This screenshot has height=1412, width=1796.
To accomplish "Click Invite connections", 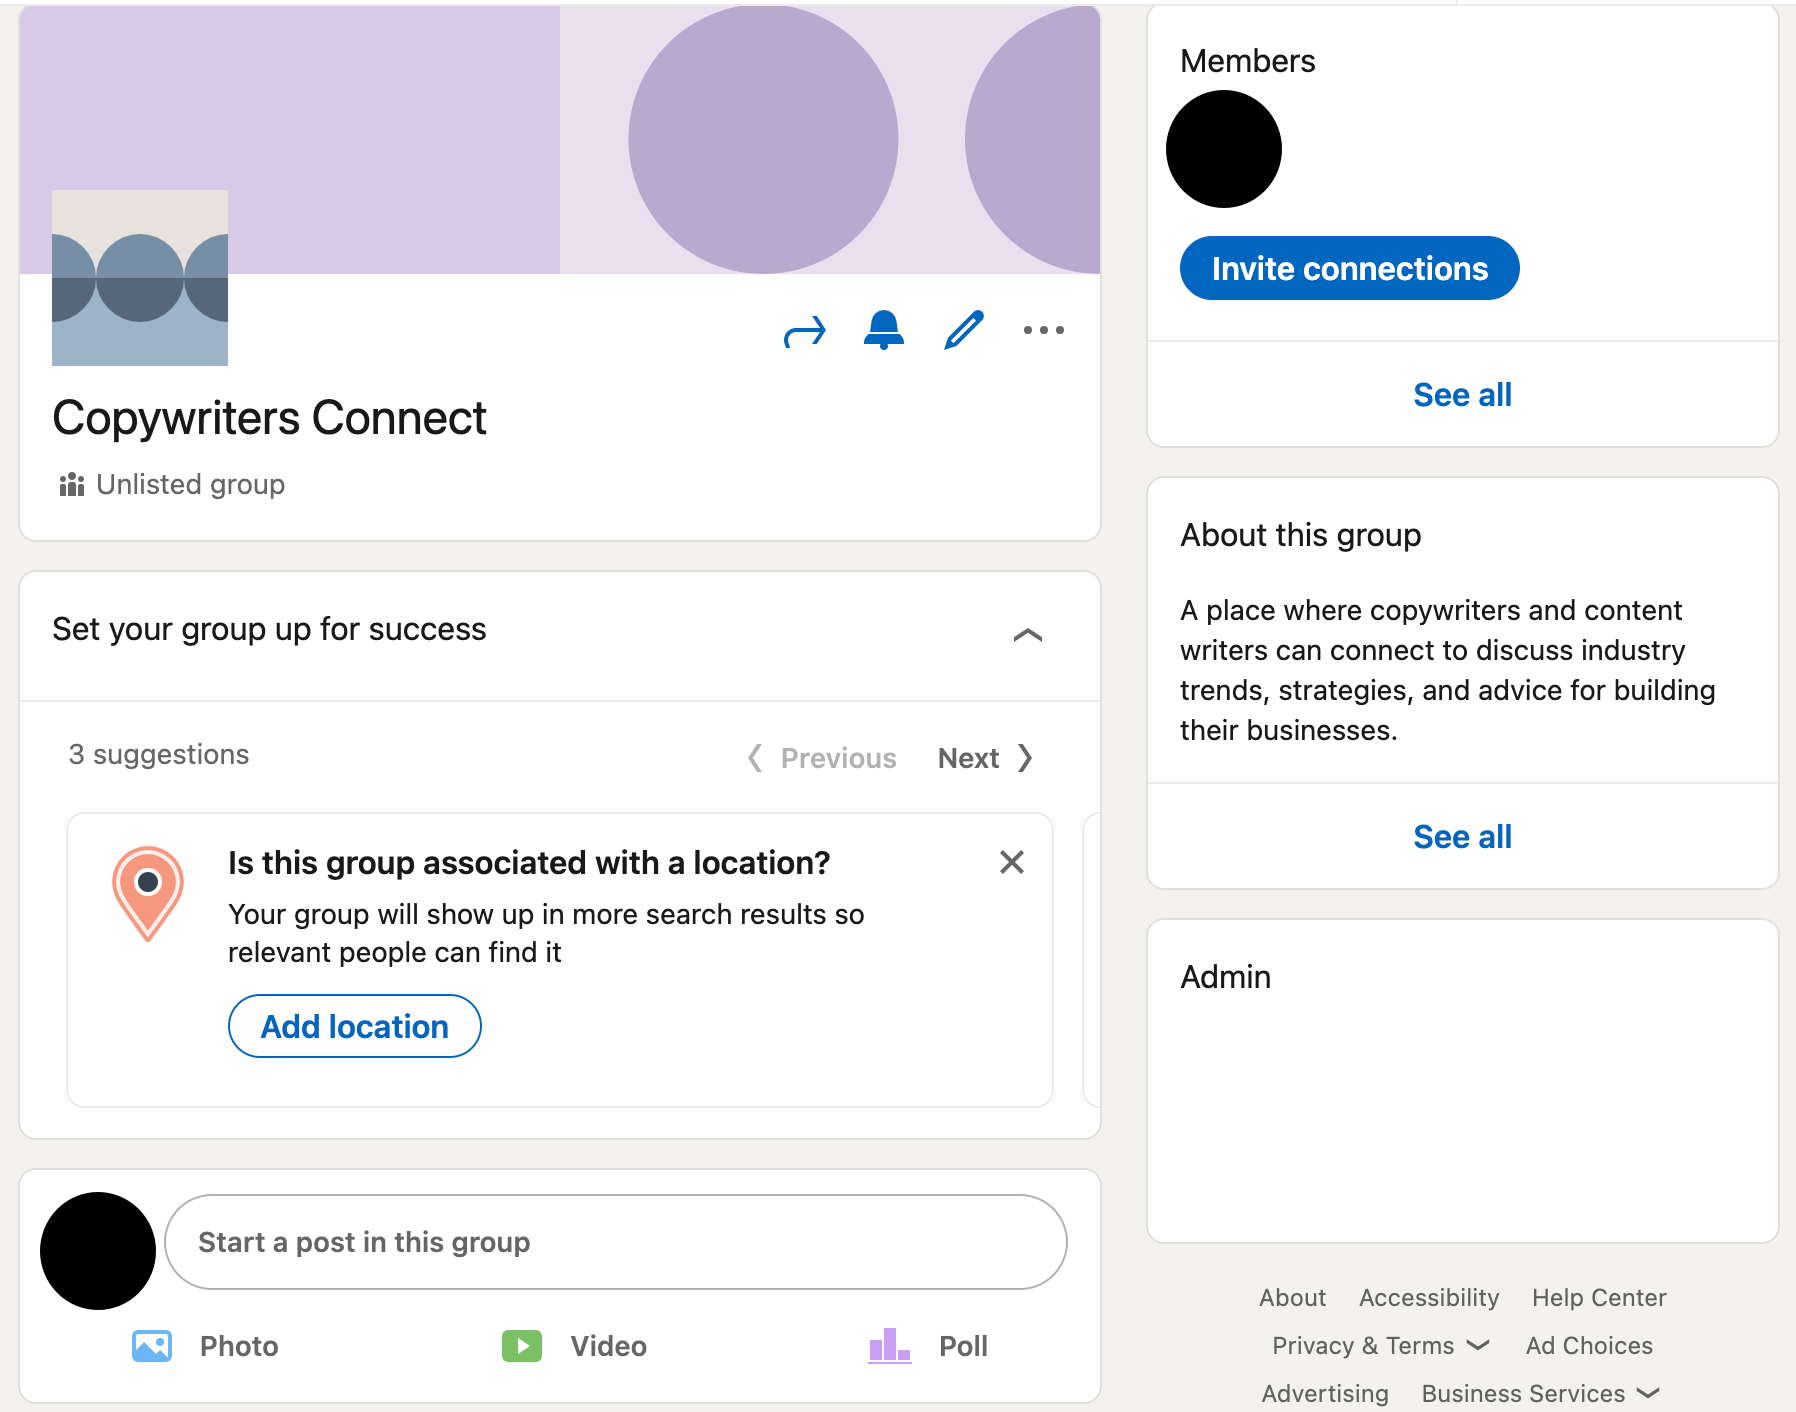I will click(1349, 268).
